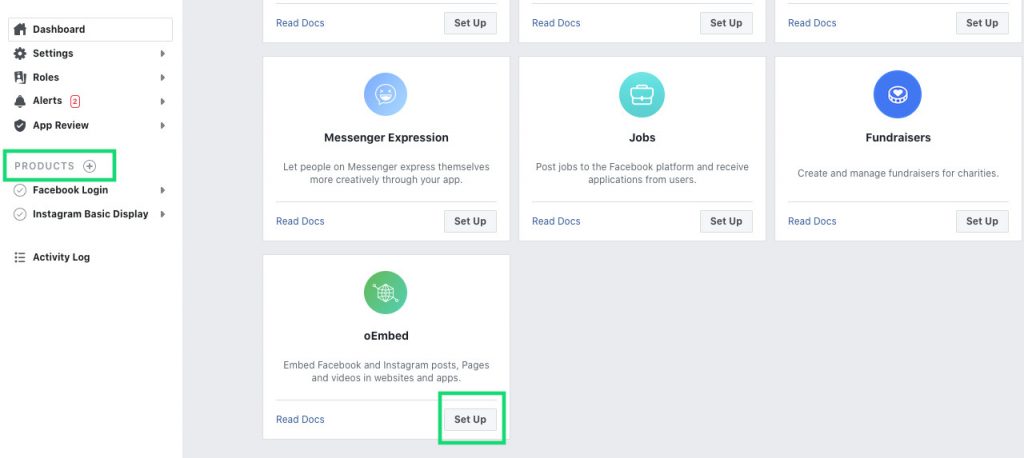This screenshot has width=1024, height=458.
Task: Click the App Review shield icon
Action: pos(20,125)
